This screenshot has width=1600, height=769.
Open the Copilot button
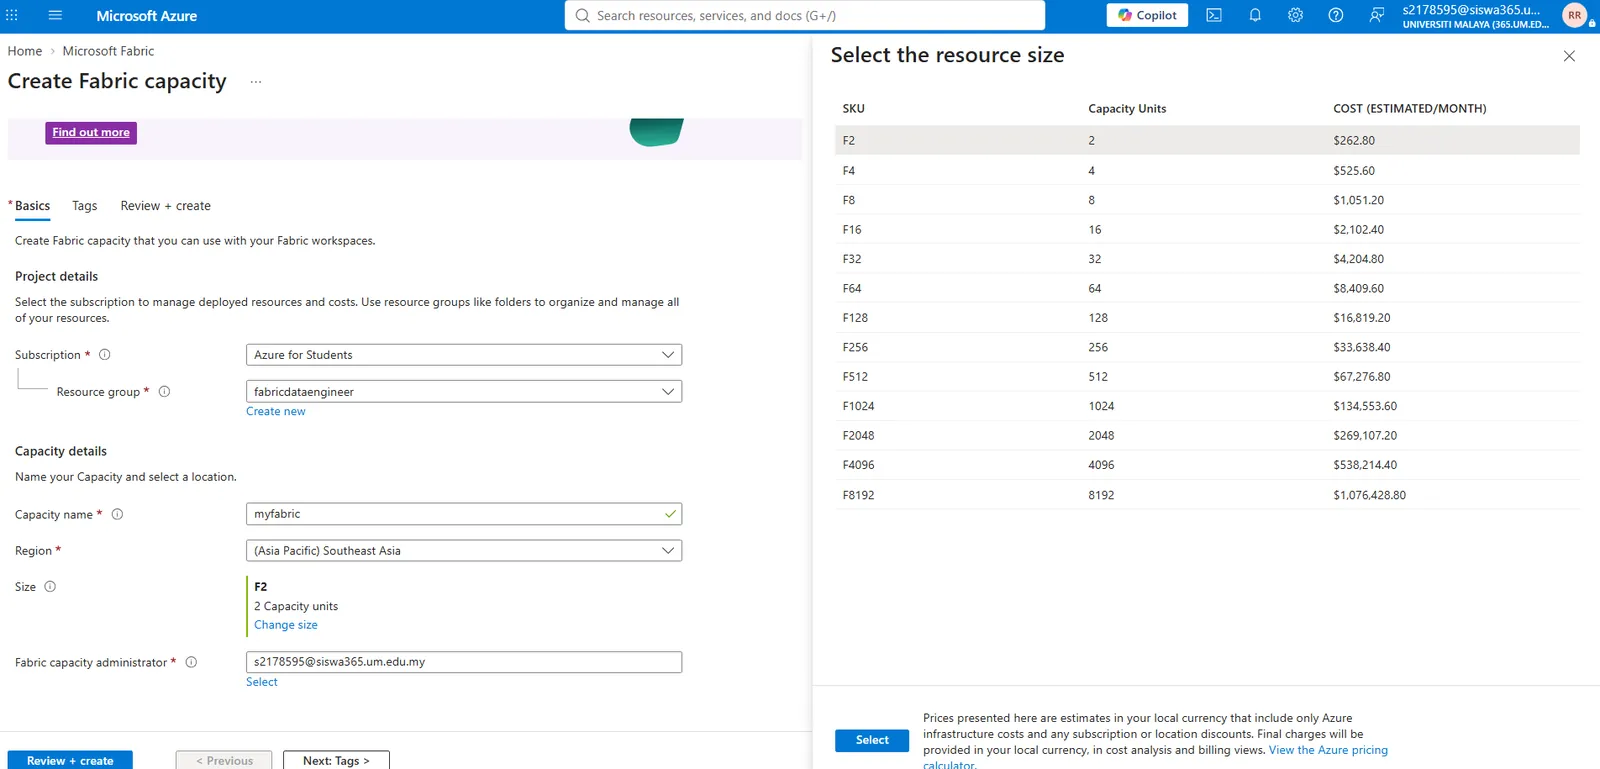coord(1147,15)
